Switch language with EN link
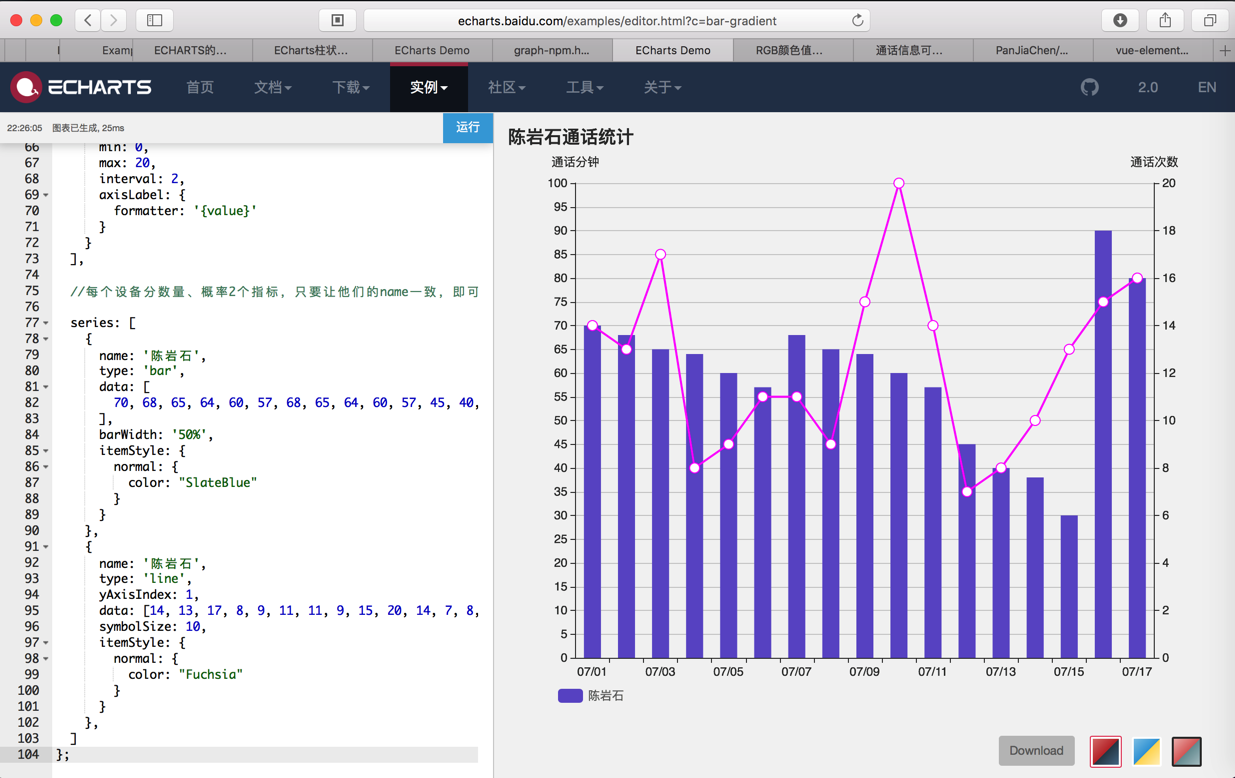This screenshot has height=778, width=1235. pyautogui.click(x=1207, y=87)
